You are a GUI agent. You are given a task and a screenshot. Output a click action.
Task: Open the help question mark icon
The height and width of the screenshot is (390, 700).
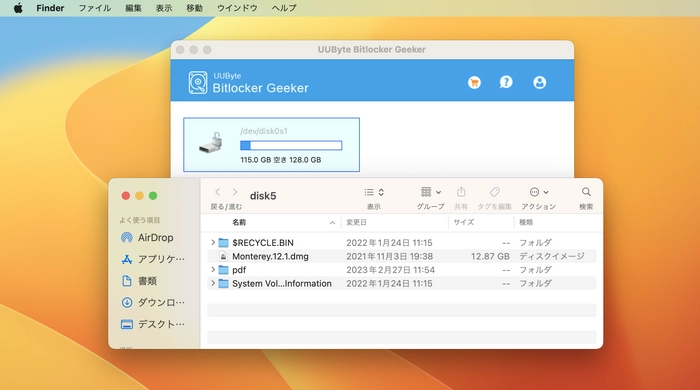click(506, 83)
